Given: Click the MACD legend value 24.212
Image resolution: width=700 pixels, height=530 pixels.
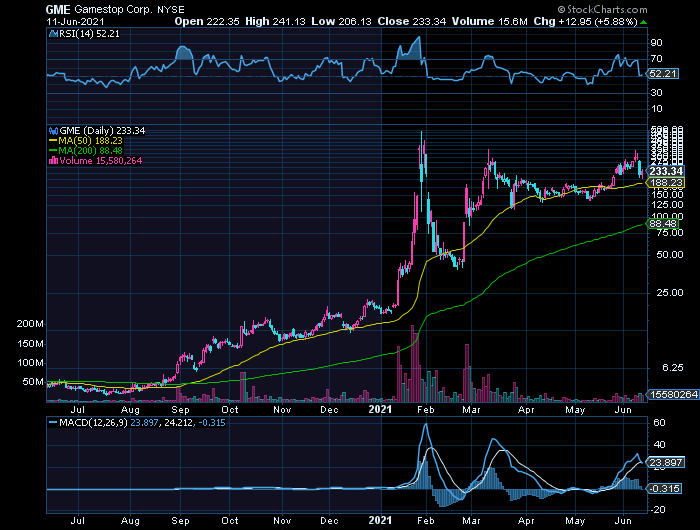Looking at the screenshot, I should point(179,422).
